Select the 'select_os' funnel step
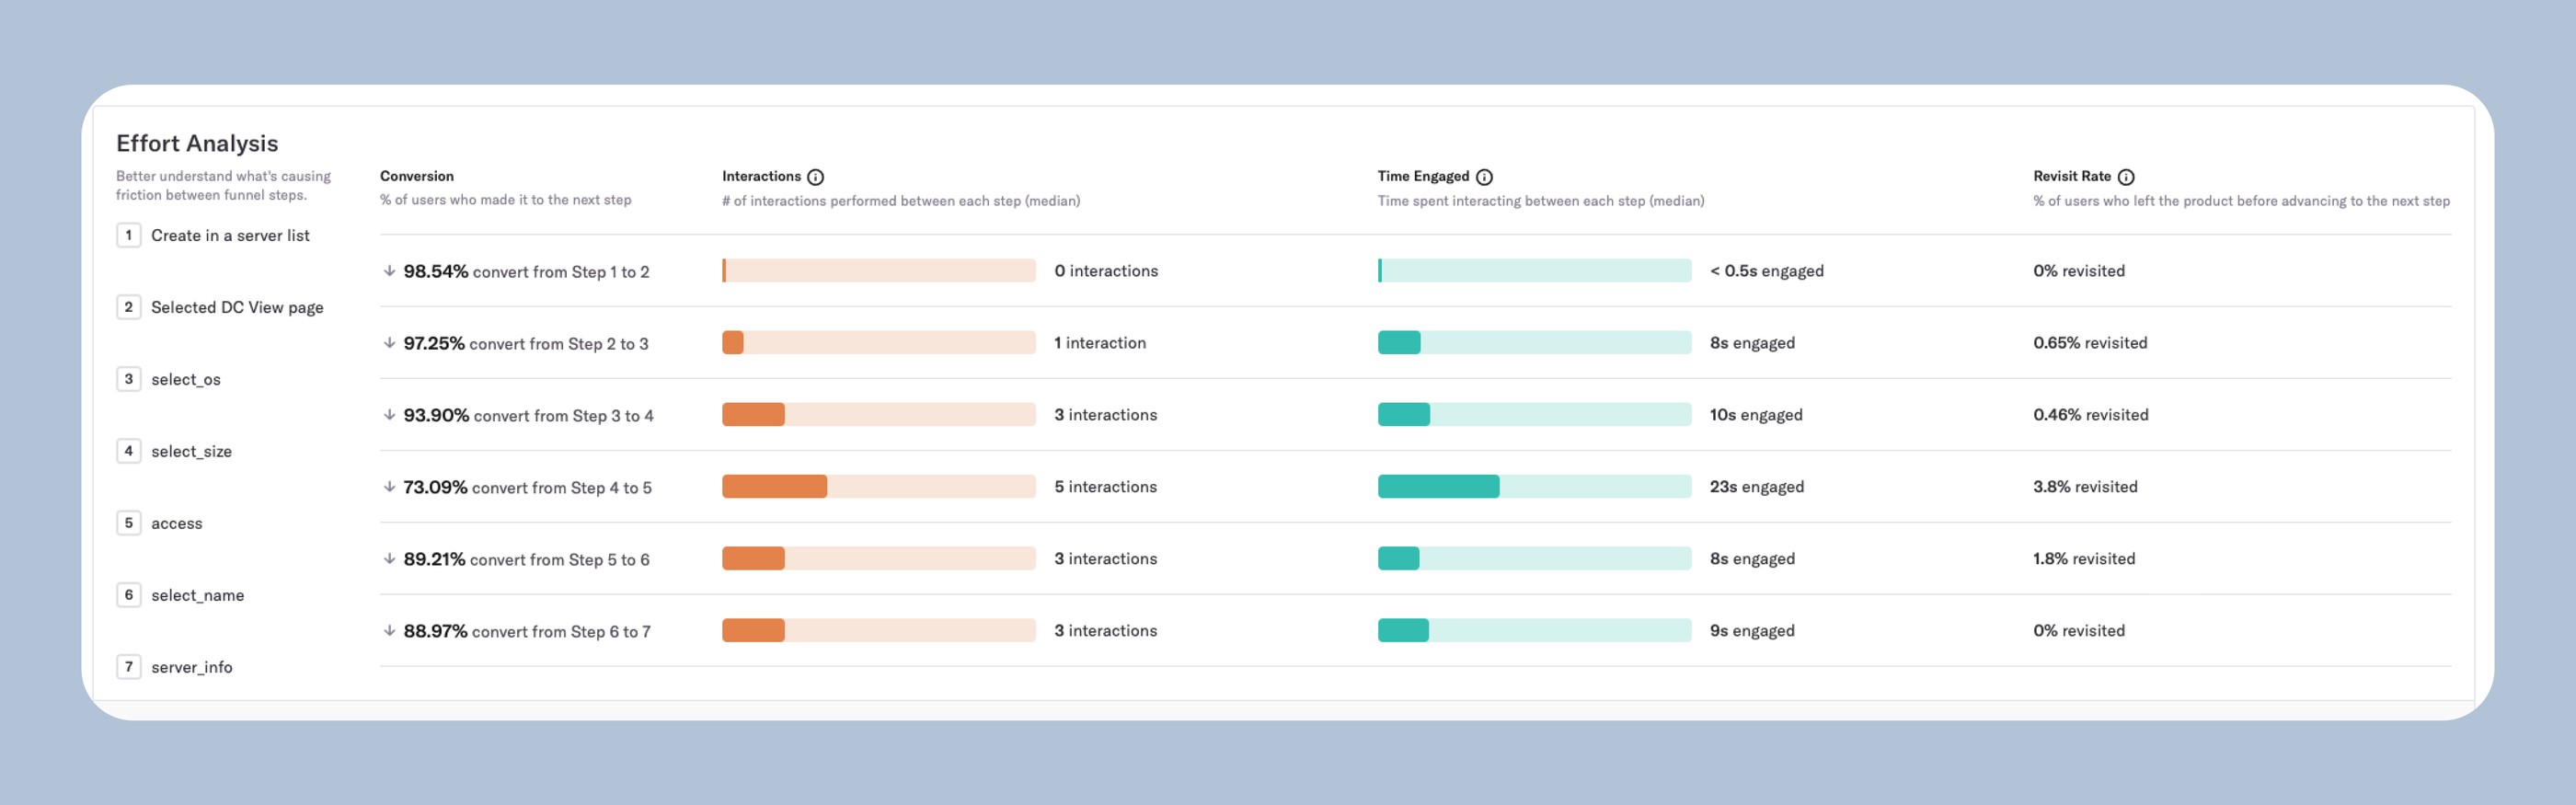This screenshot has height=805, width=2576. [186, 380]
